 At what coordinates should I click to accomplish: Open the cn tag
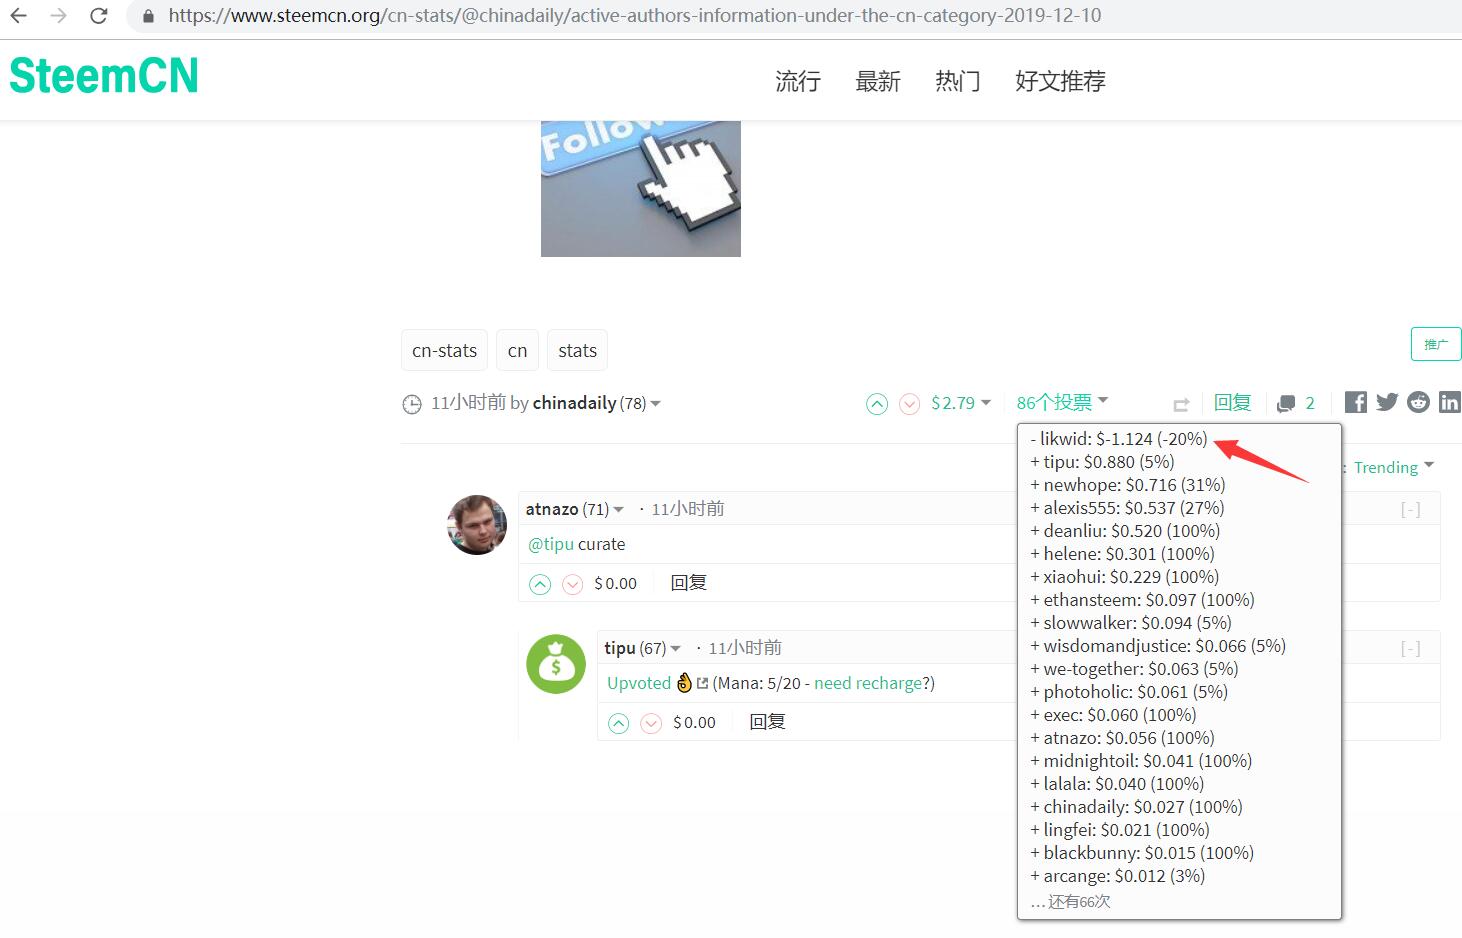click(x=517, y=350)
